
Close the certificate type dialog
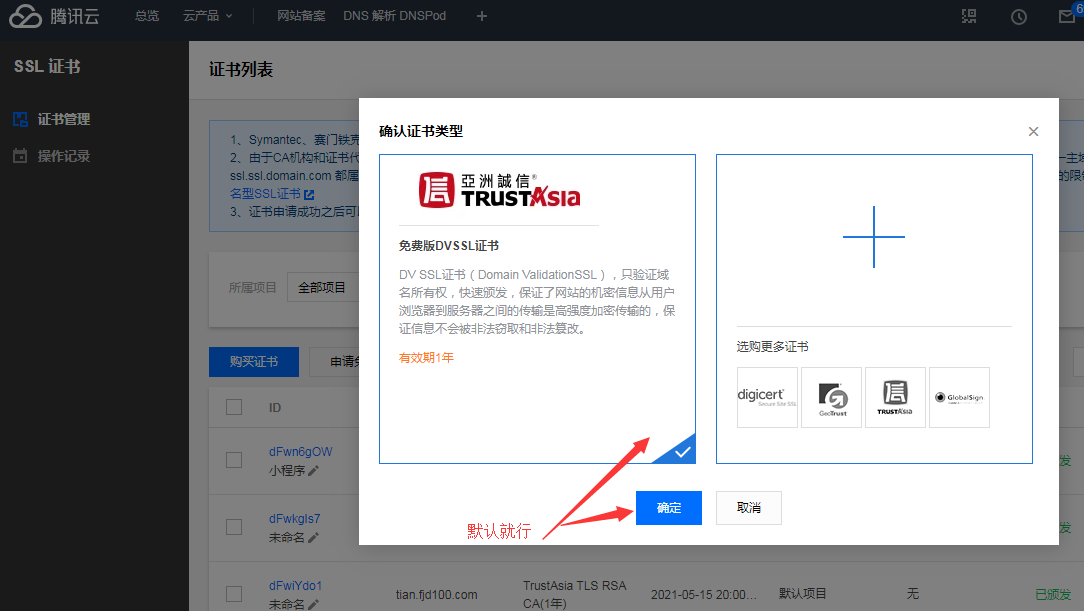coord(1033,131)
